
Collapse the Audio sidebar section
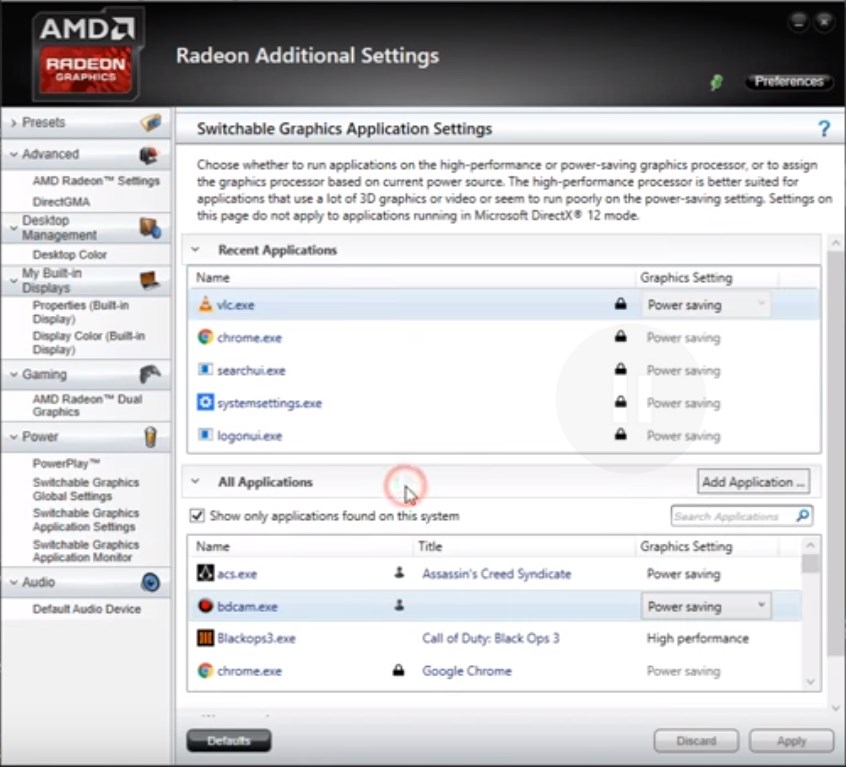13,582
